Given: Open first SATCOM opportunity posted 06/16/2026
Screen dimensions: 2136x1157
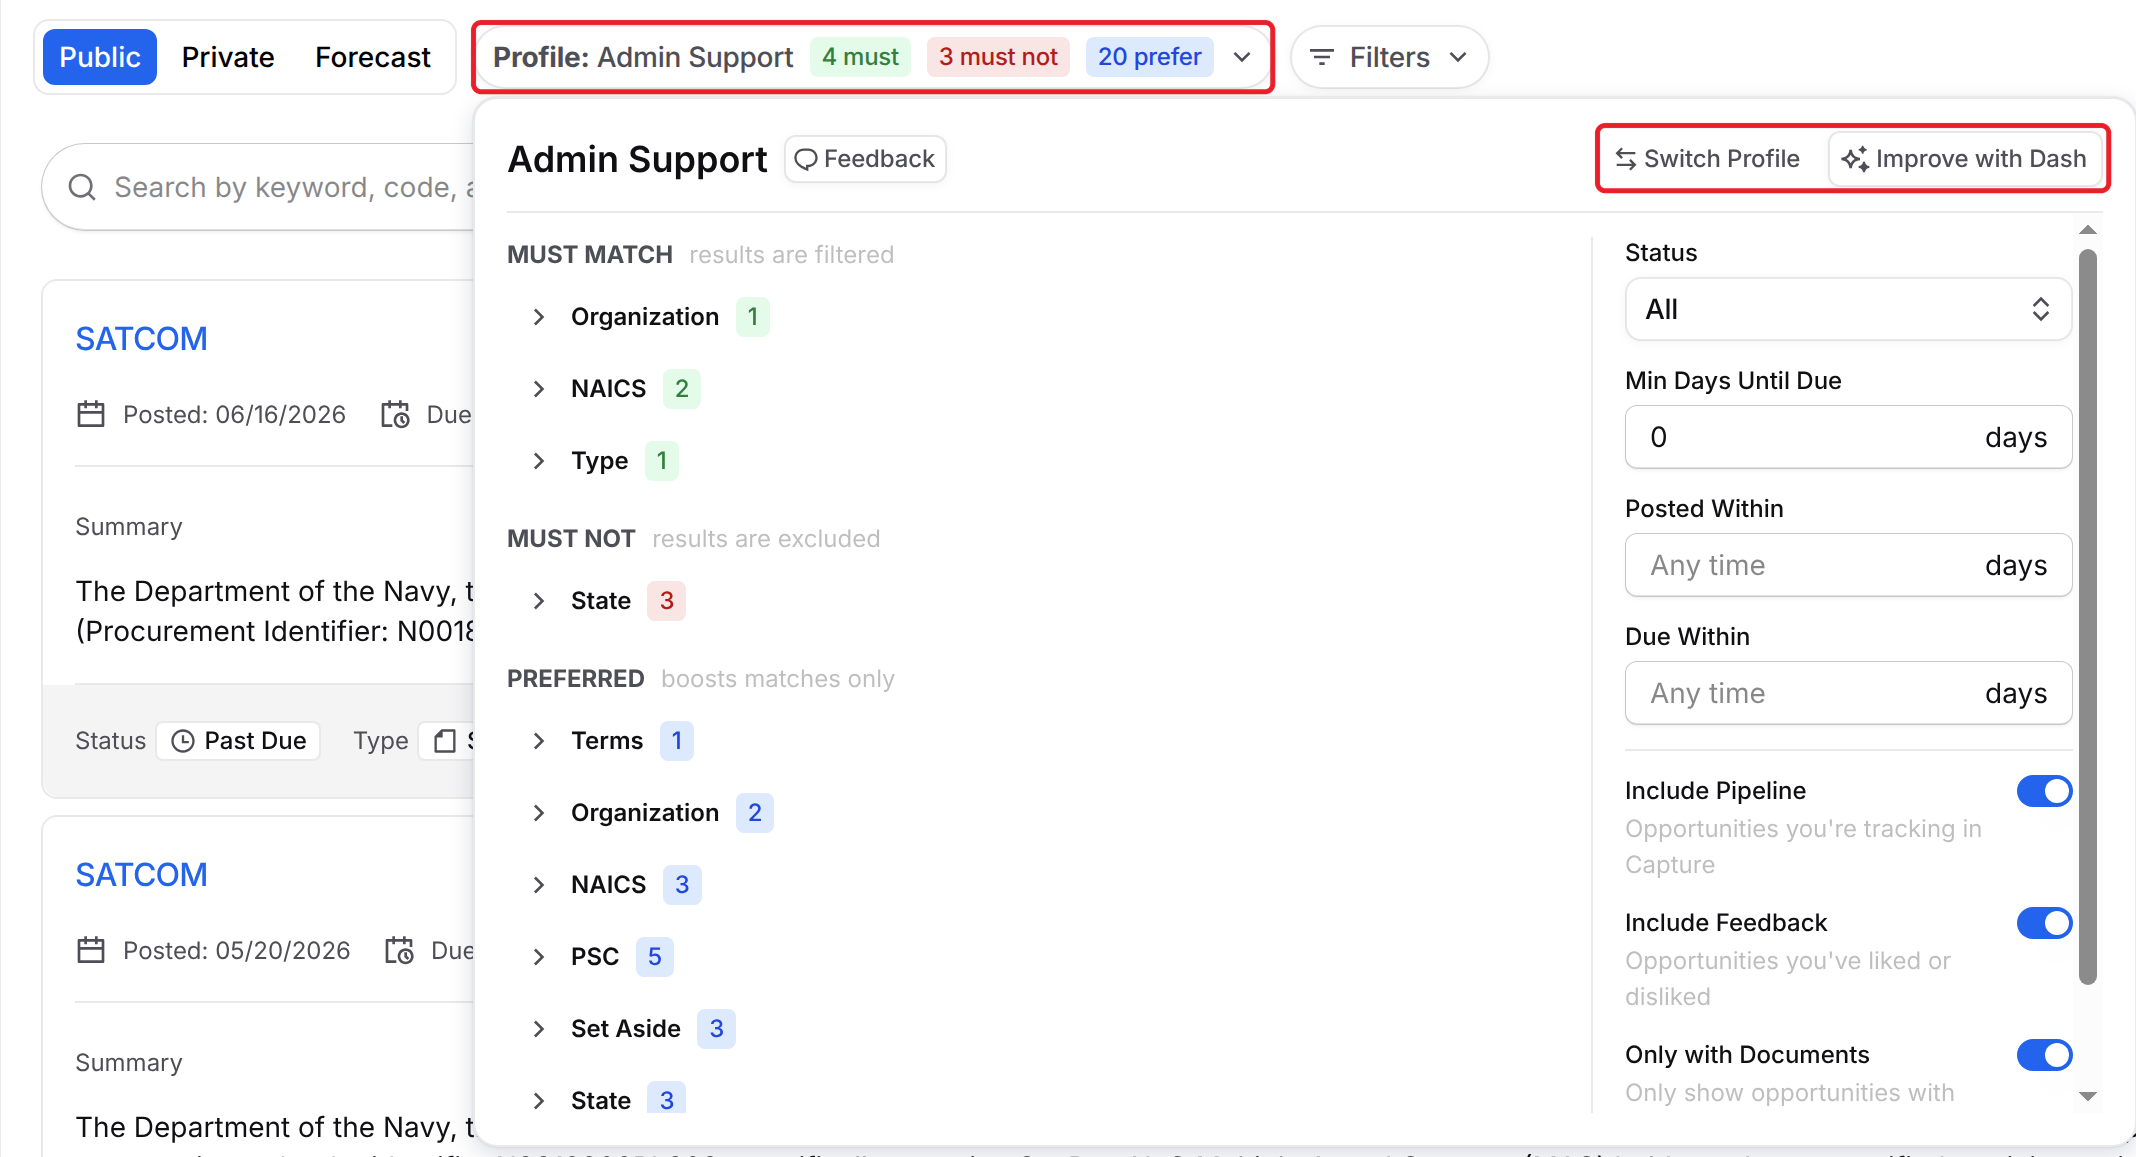Looking at the screenshot, I should [x=142, y=339].
